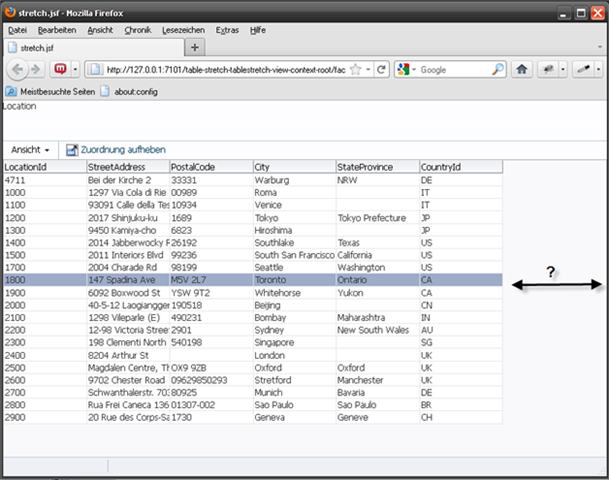Select the row with LocationId 2500
The height and width of the screenshot is (480, 609).
[x=253, y=368]
